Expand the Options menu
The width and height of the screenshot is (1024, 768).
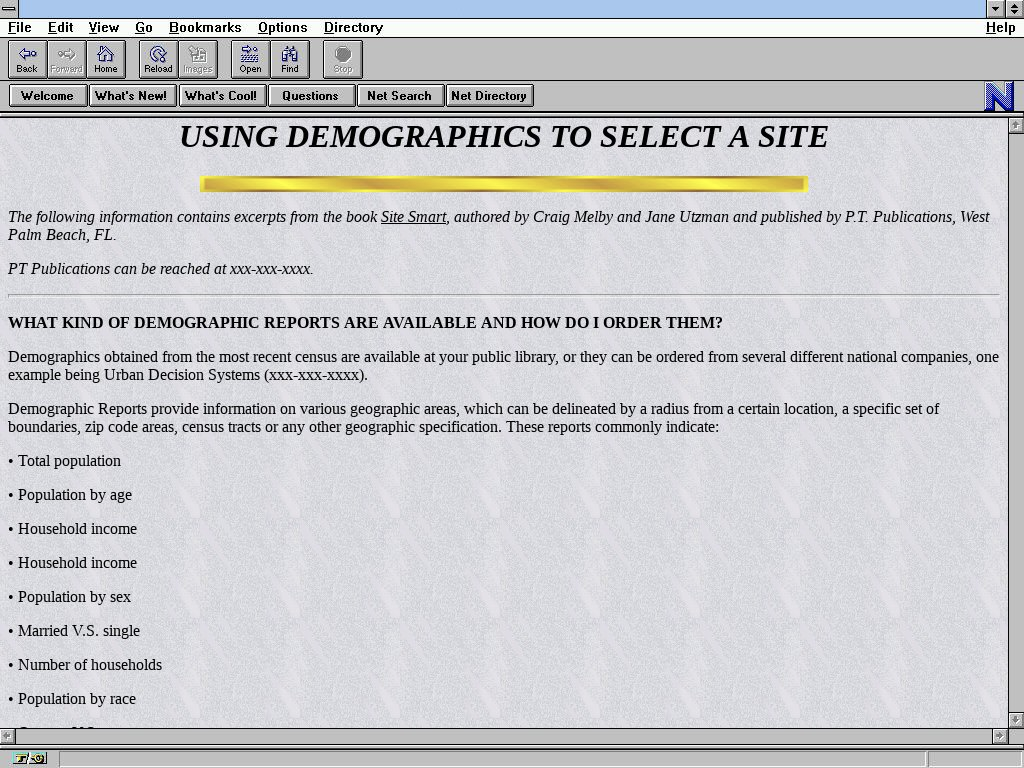[x=282, y=27]
